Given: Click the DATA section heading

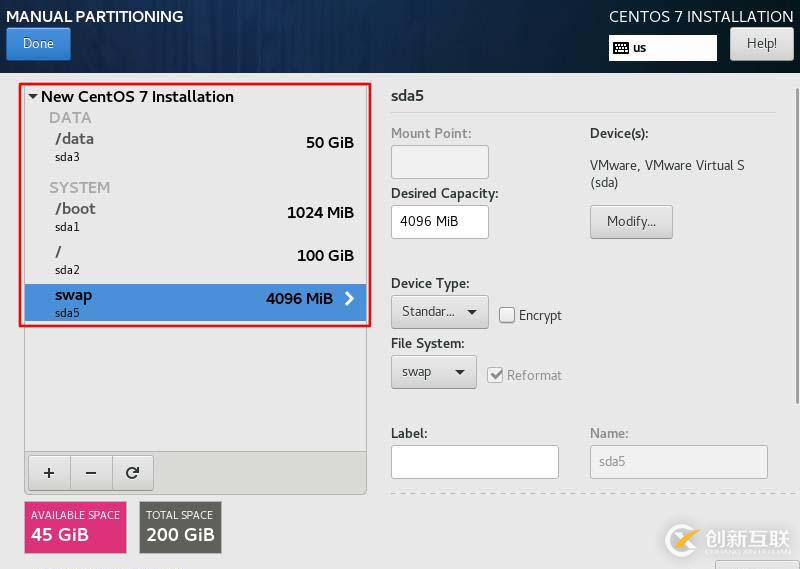Looking at the screenshot, I should tap(70, 117).
